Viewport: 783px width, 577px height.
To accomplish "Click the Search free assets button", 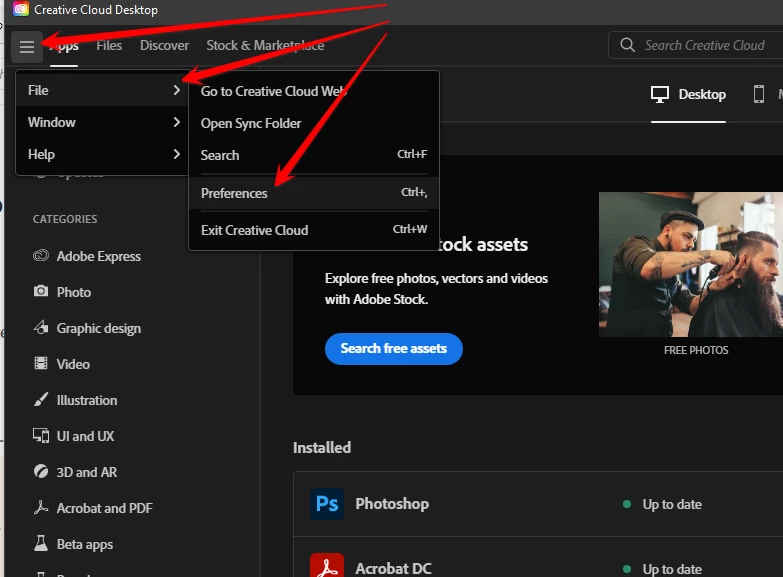I will pos(393,348).
